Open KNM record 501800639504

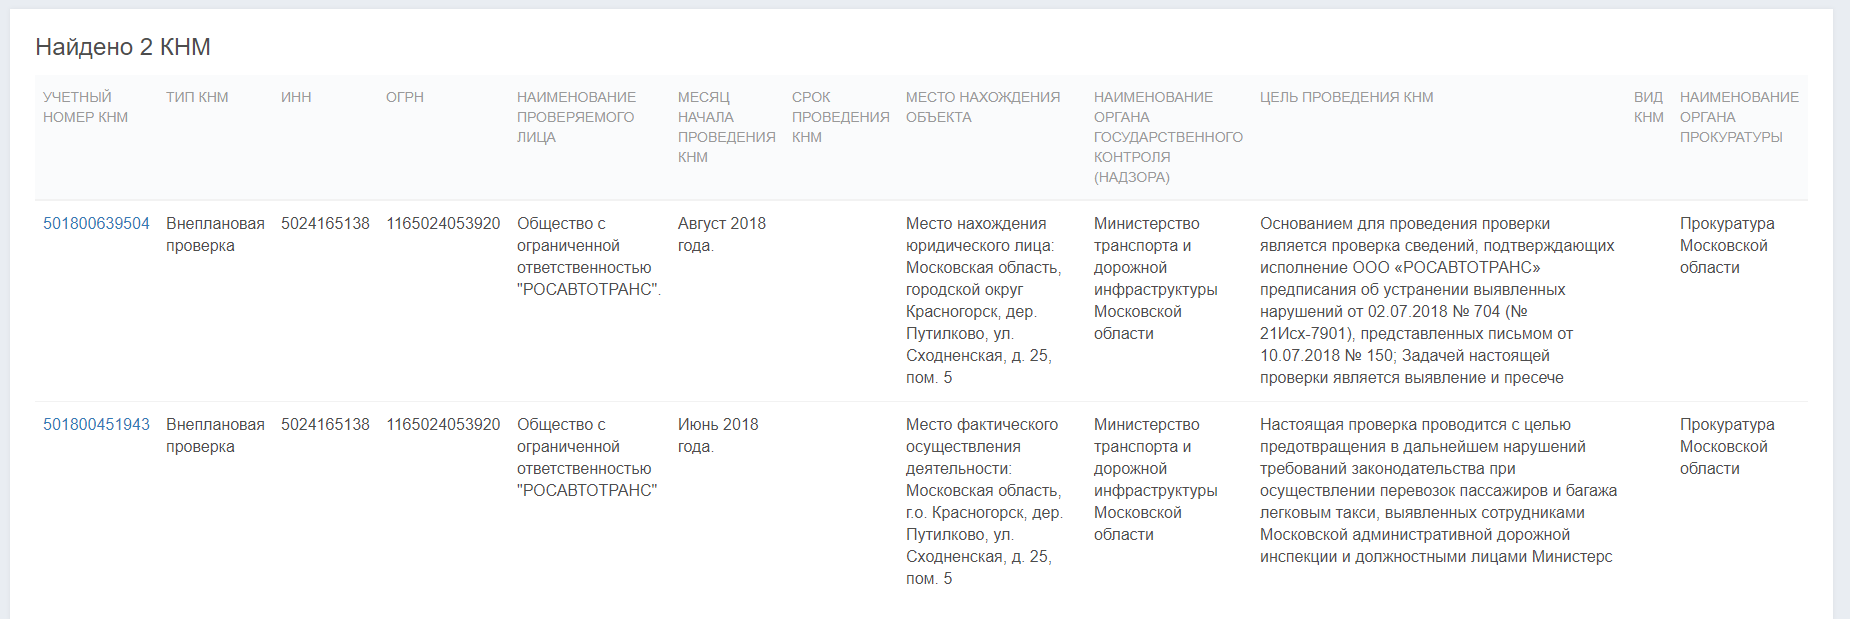pyautogui.click(x=96, y=224)
